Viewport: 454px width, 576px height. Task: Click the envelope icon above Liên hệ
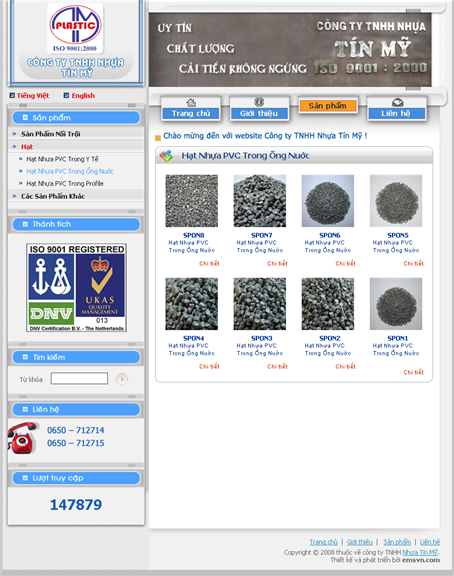tap(397, 102)
